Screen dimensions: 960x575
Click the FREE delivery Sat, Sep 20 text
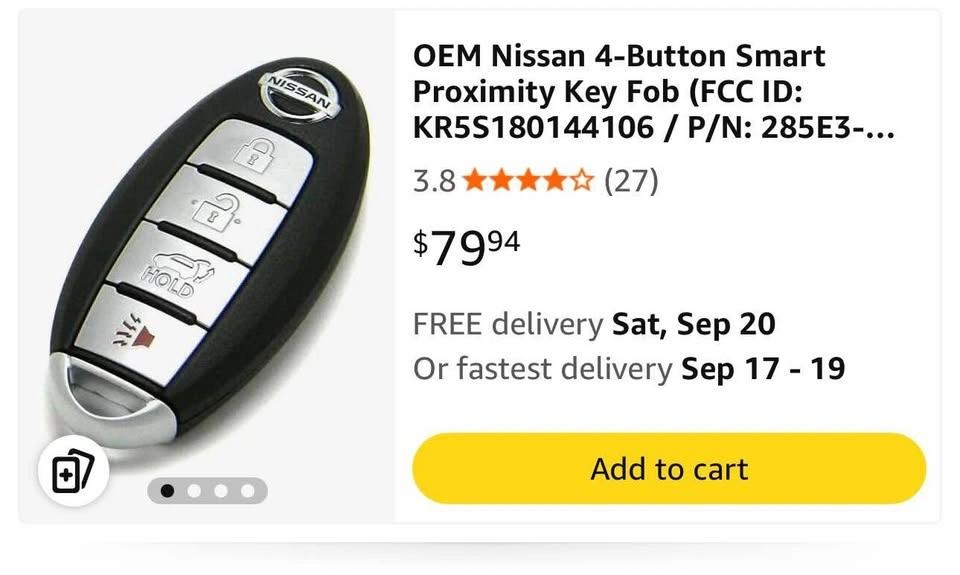[x=594, y=324]
